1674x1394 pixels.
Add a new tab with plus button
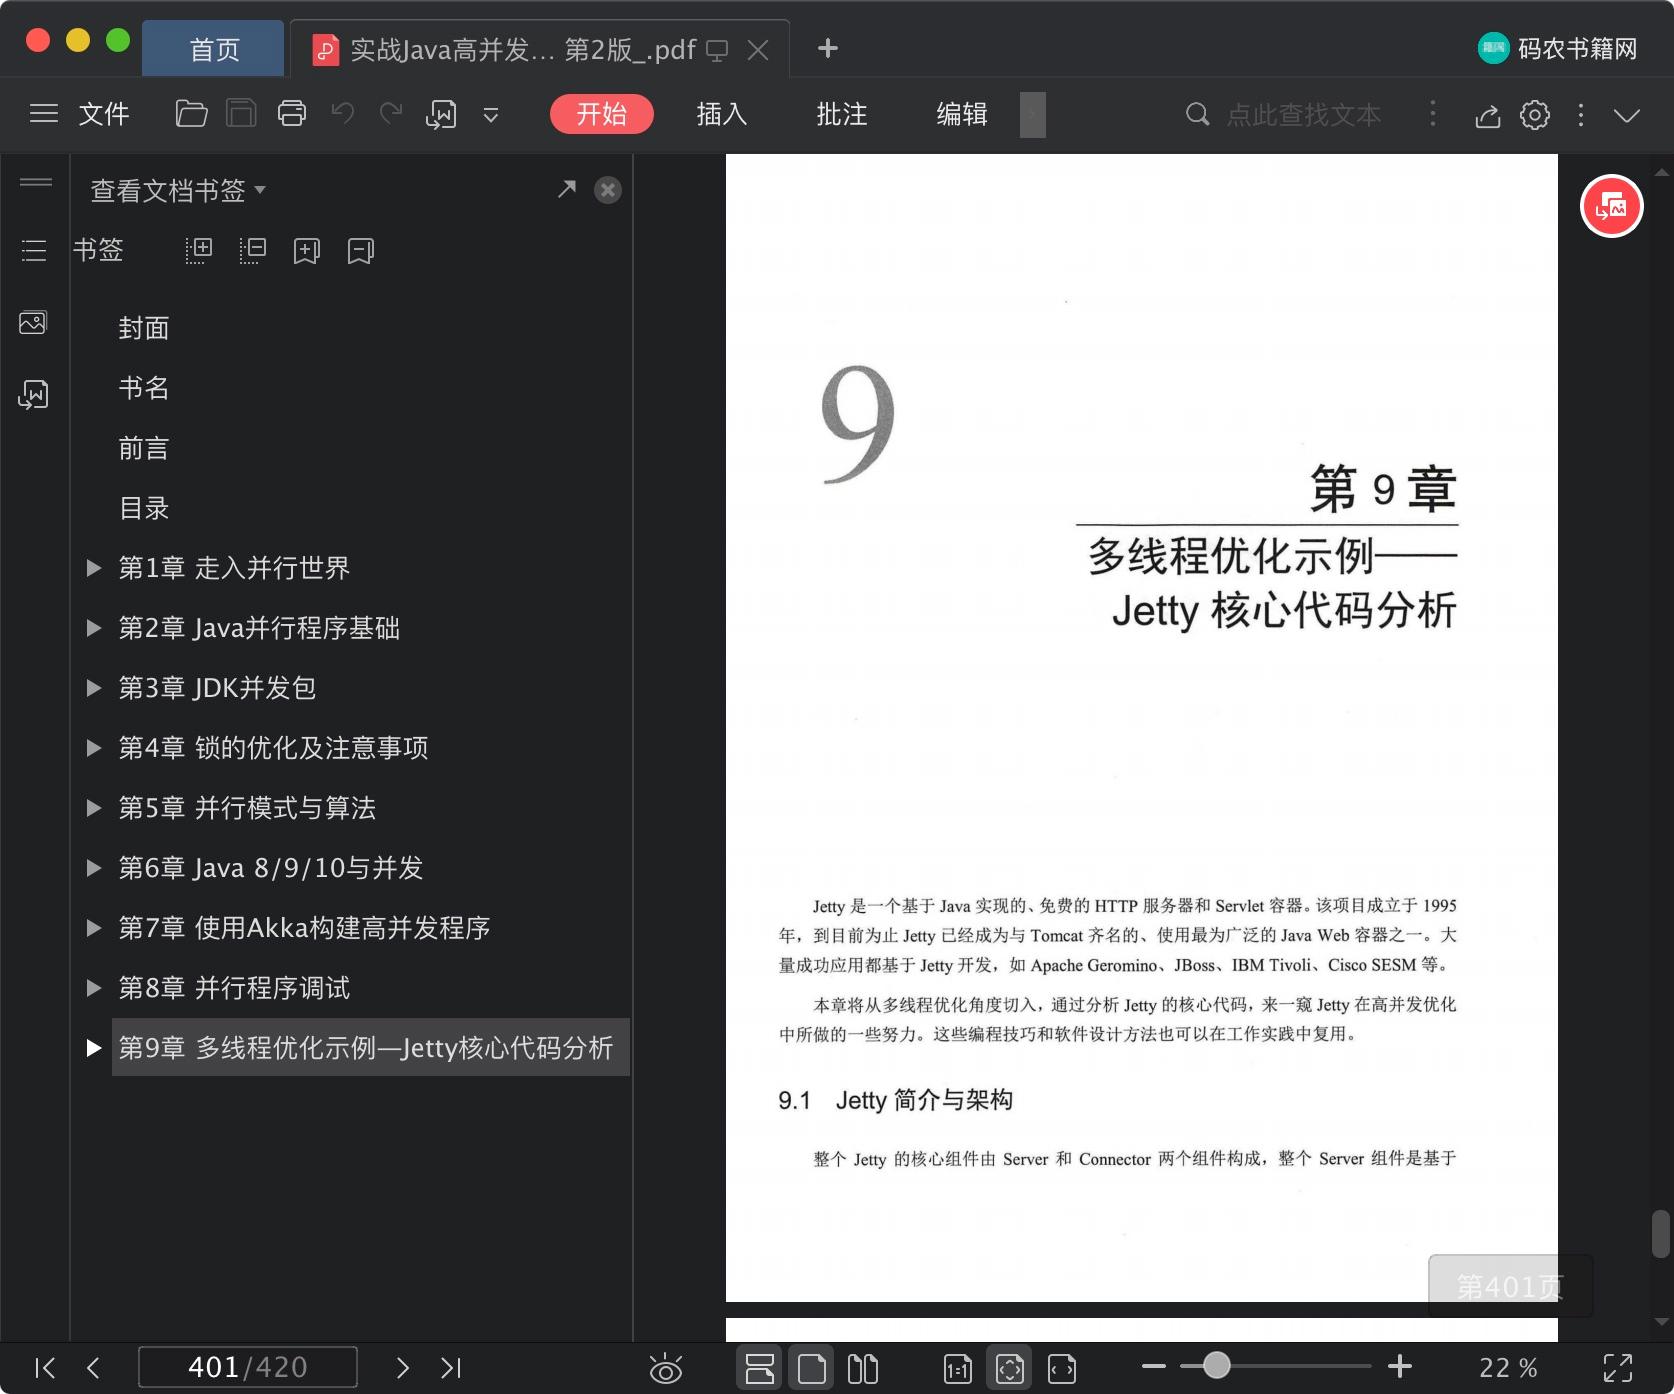click(x=828, y=48)
